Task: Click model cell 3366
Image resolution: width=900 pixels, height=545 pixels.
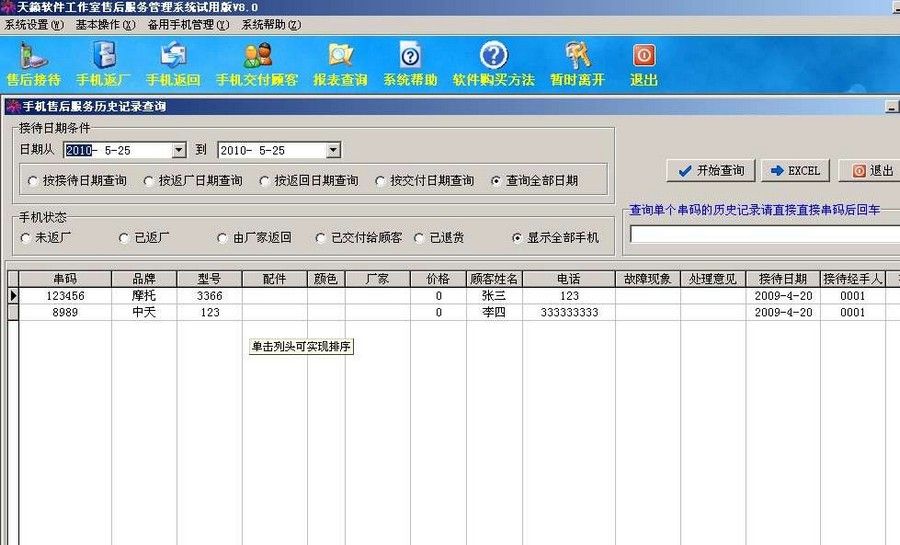Action: [x=210, y=296]
